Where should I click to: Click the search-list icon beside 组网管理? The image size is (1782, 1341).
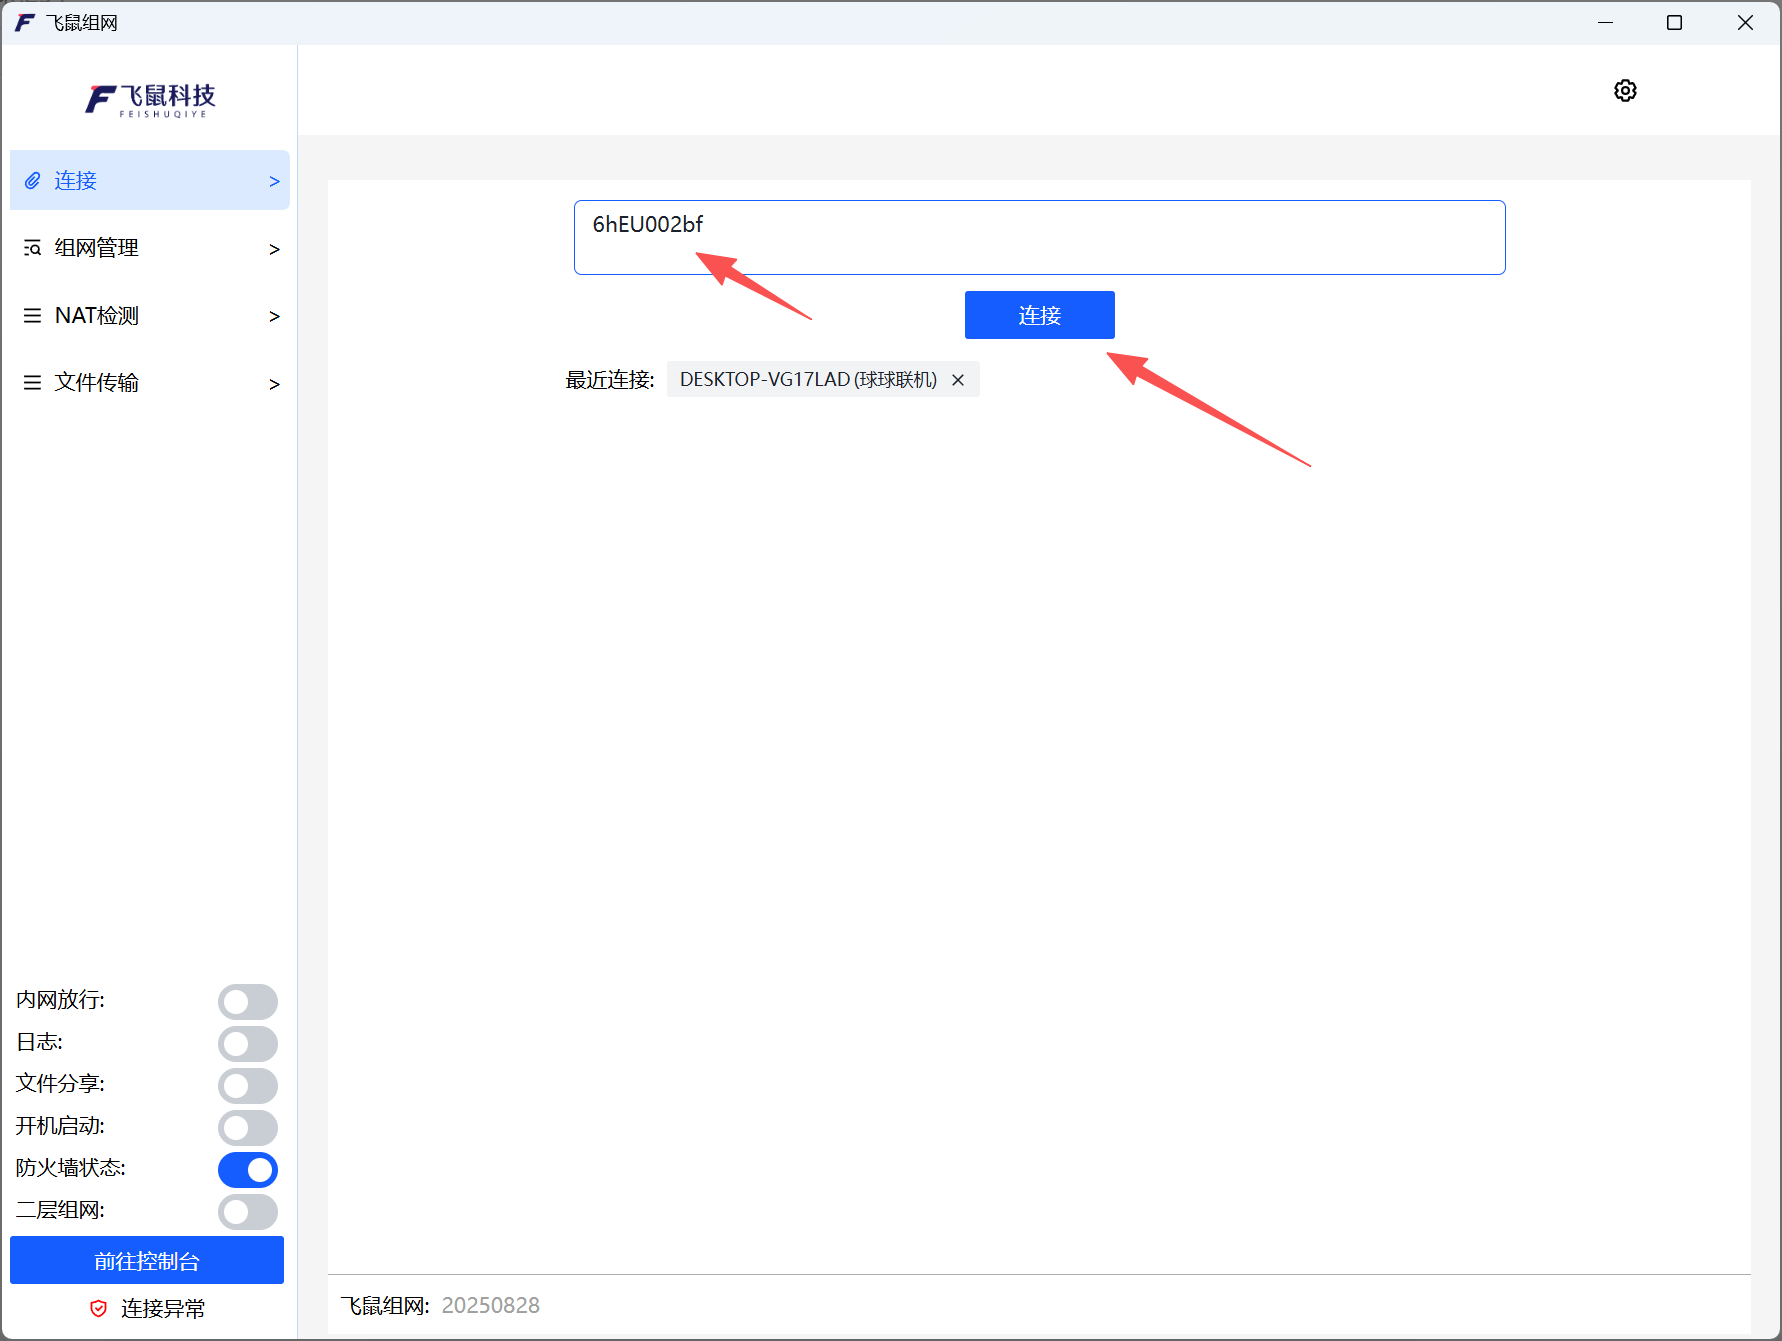pos(33,248)
